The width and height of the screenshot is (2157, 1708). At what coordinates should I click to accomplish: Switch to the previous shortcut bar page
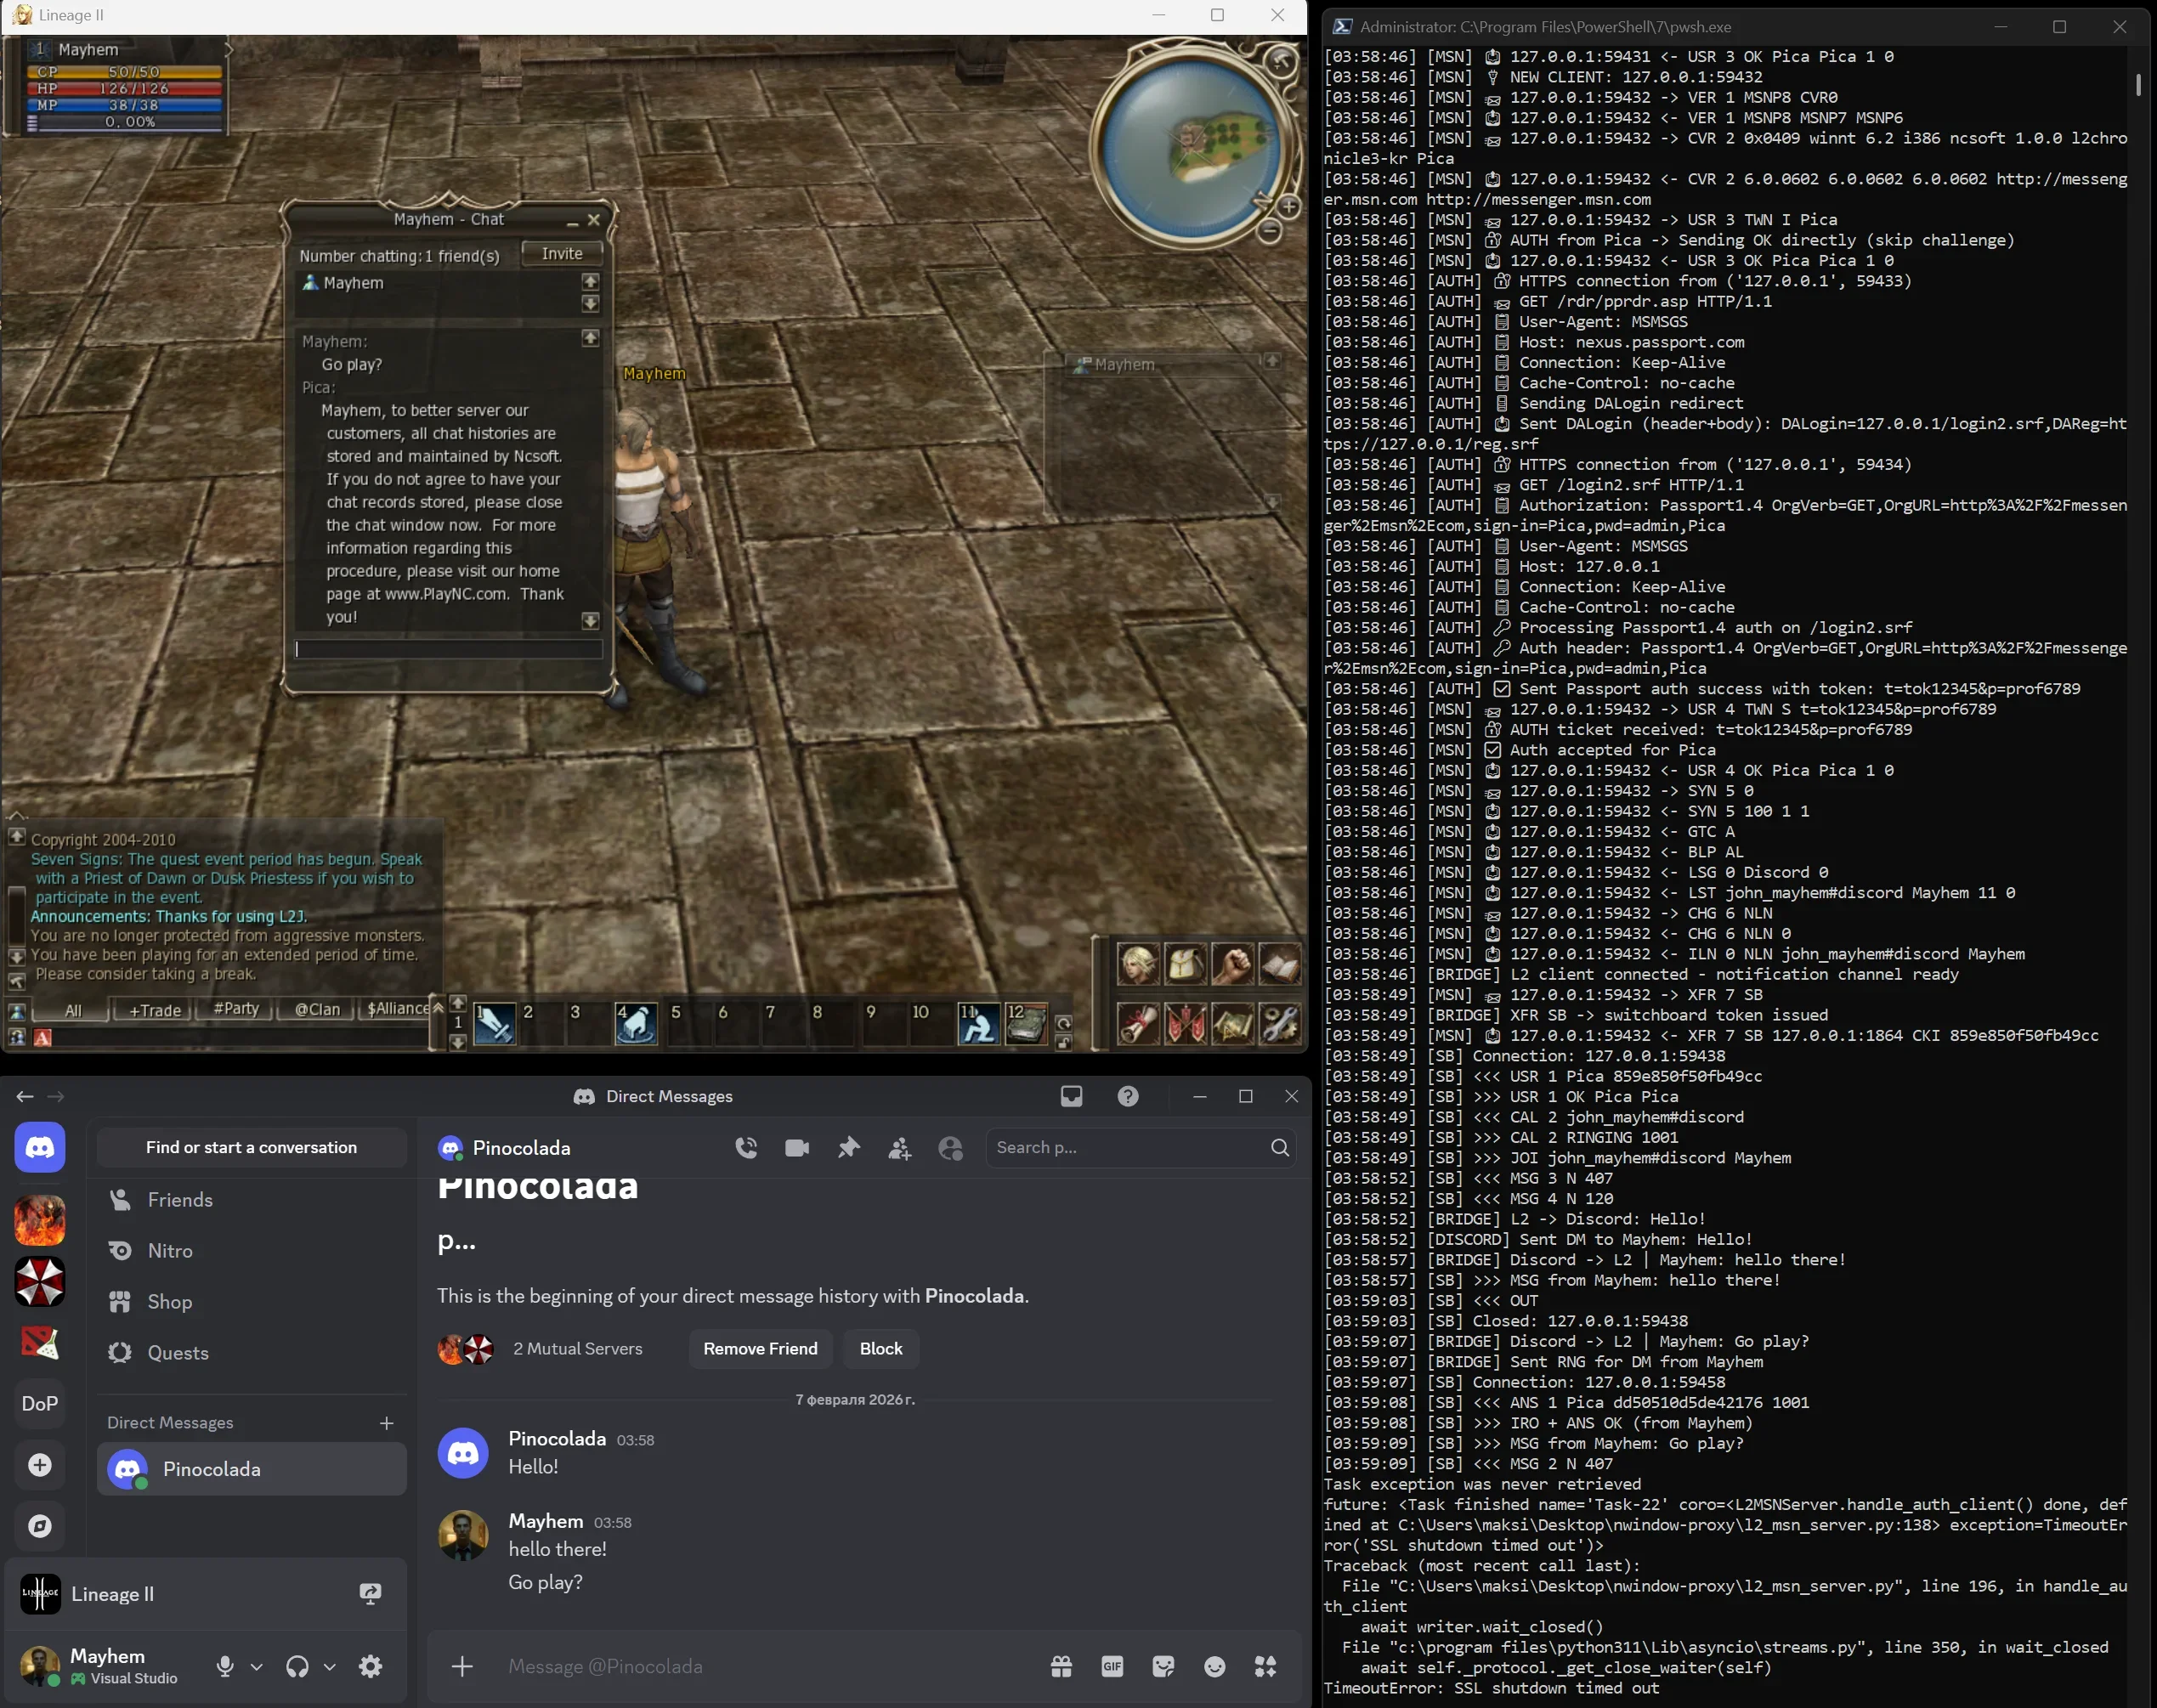coord(458,1042)
